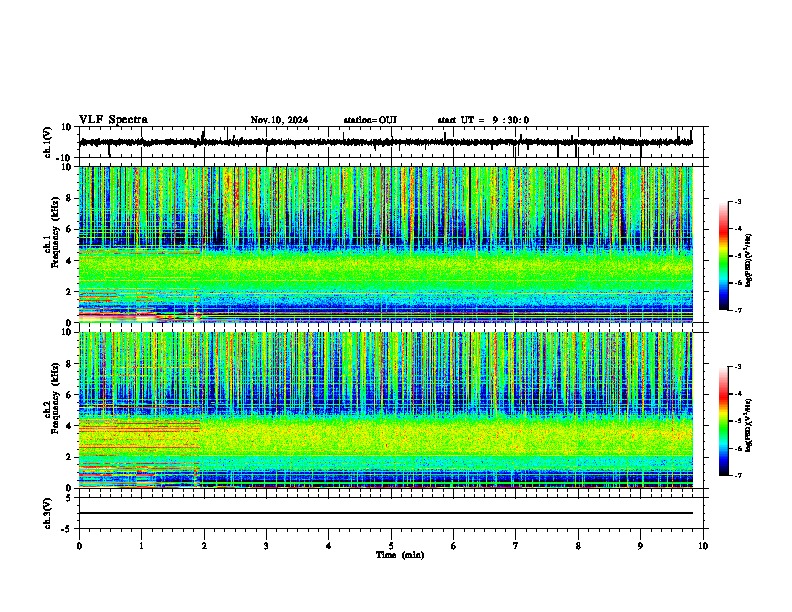Click the "-7" tick on ch.2 color bar

tap(737, 475)
